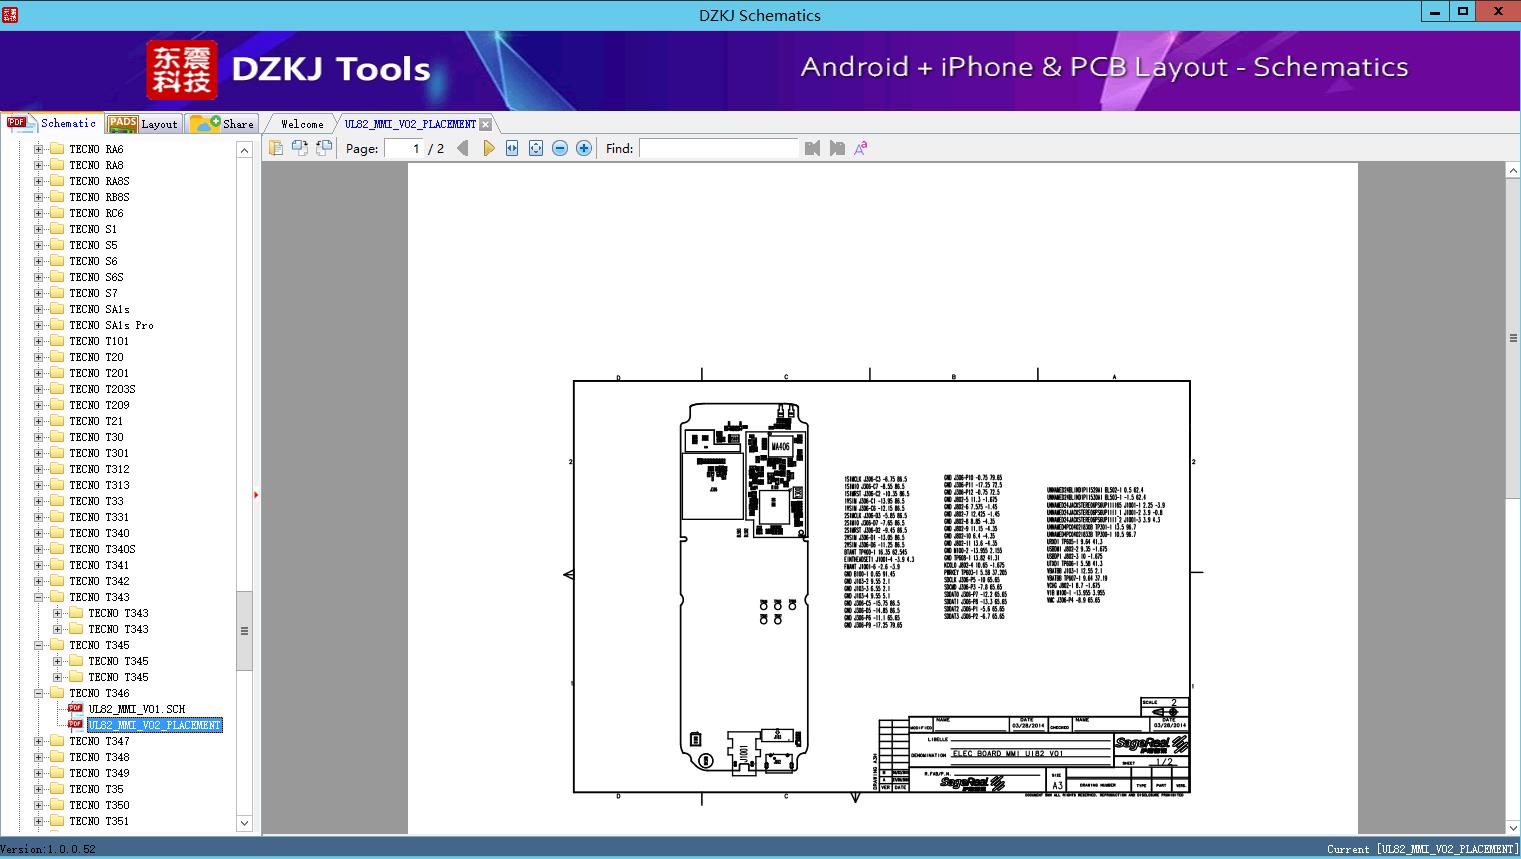
Task: Open UL82_MMI_V02_PLACEMENT in the tree
Action: (x=155, y=725)
